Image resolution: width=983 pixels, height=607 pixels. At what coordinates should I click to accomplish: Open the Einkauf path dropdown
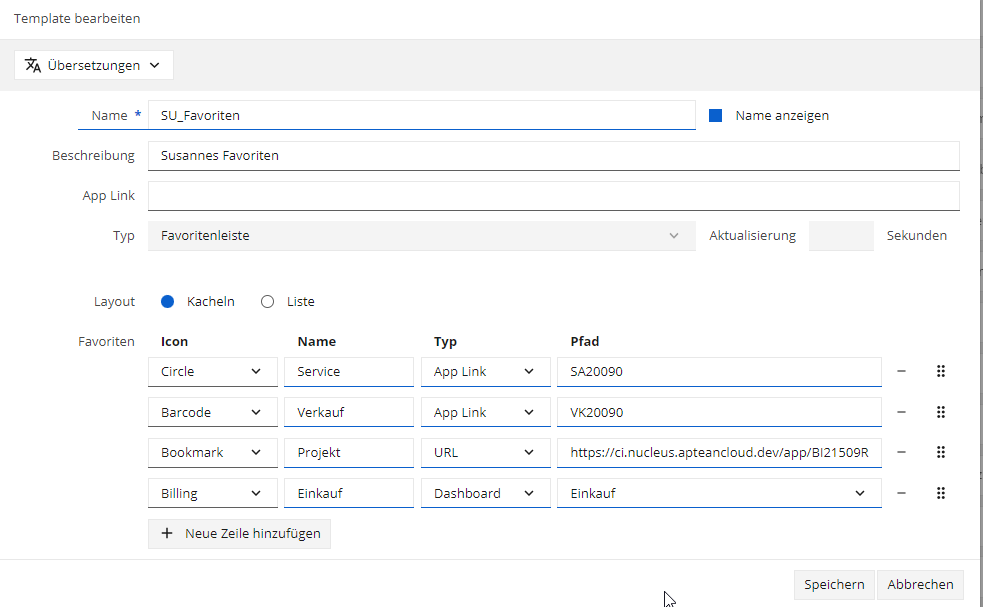tap(719, 493)
